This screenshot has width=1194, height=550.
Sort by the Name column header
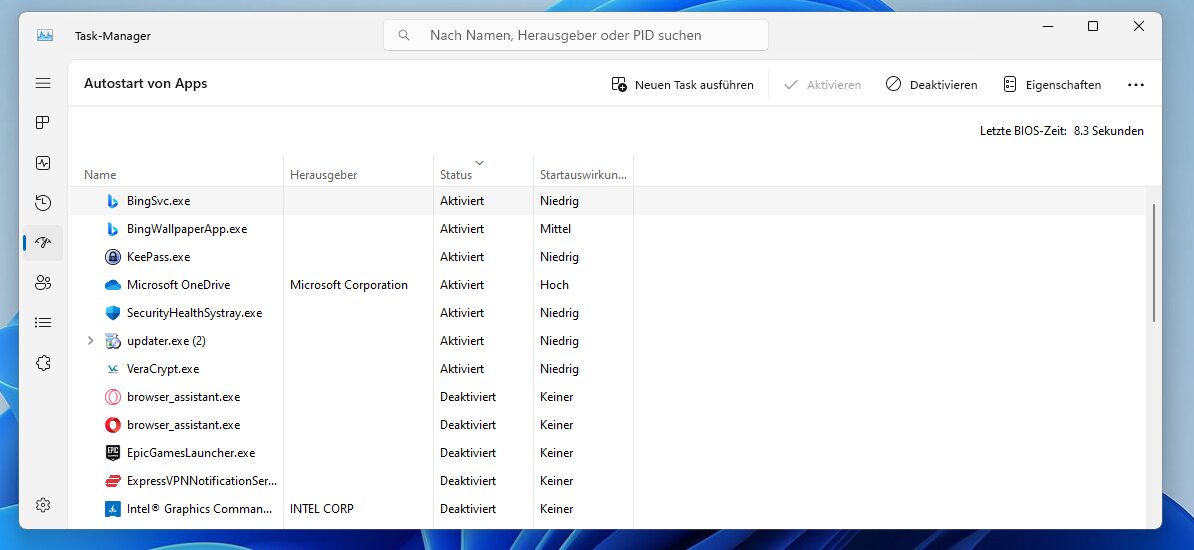click(x=100, y=175)
